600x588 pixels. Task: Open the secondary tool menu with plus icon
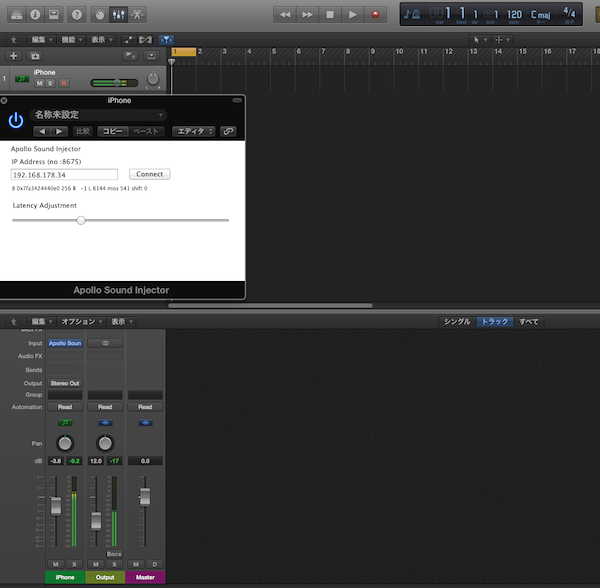pyautogui.click(x=502, y=39)
